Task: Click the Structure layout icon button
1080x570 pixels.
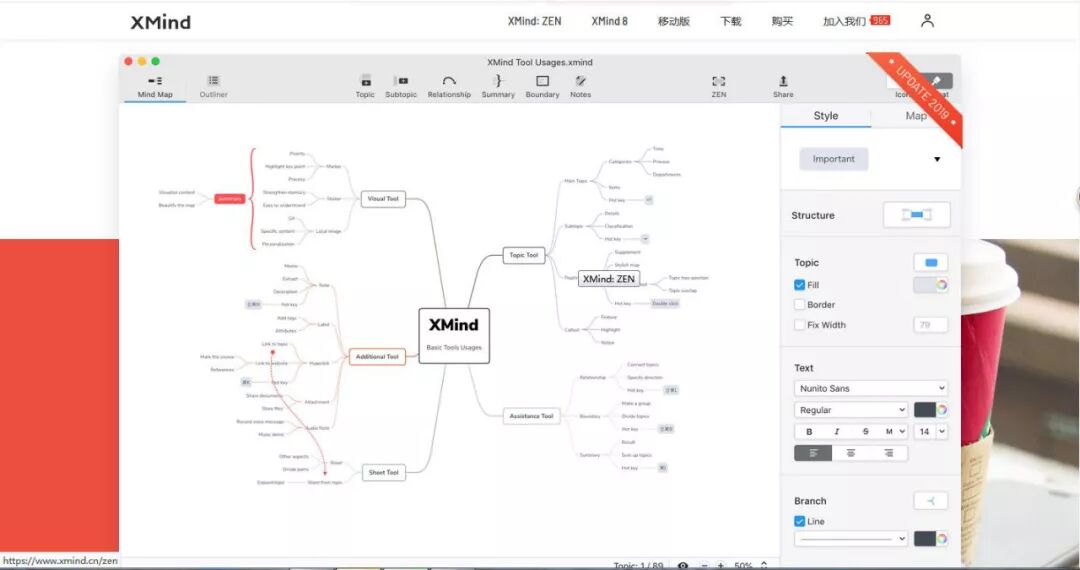Action: pos(917,215)
